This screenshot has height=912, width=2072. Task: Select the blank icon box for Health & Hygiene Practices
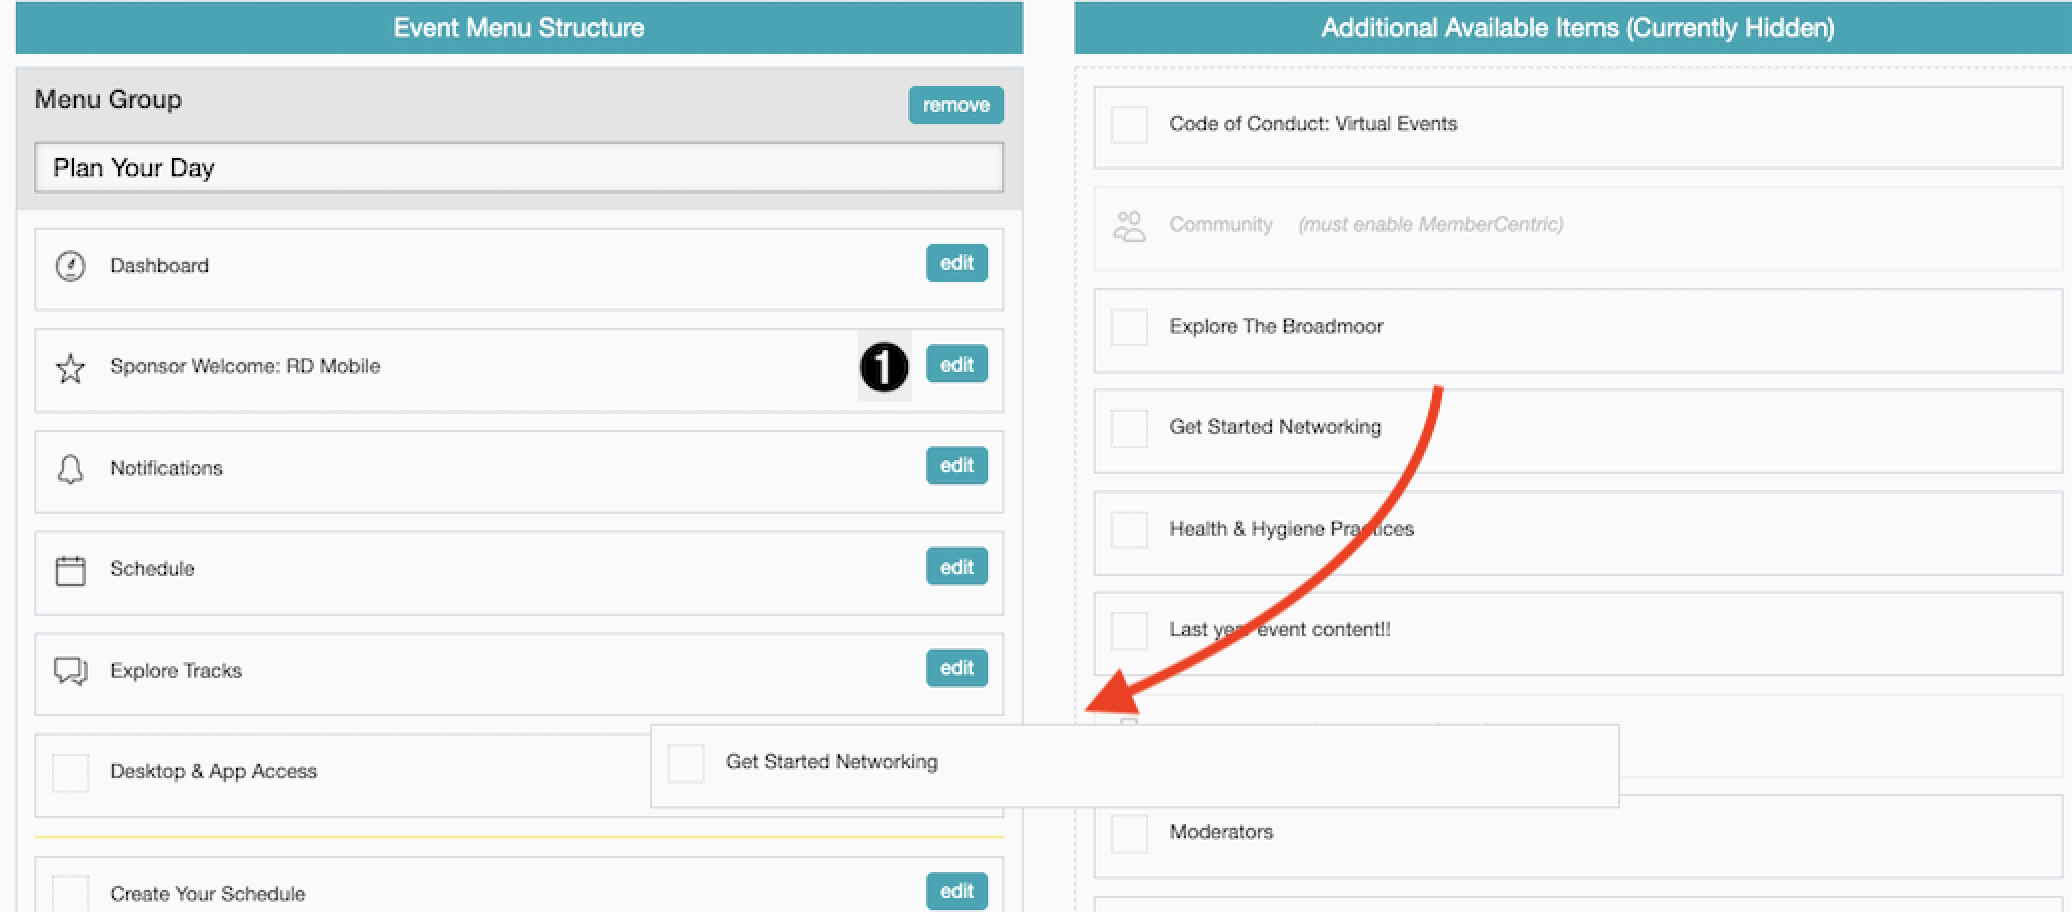1130,530
